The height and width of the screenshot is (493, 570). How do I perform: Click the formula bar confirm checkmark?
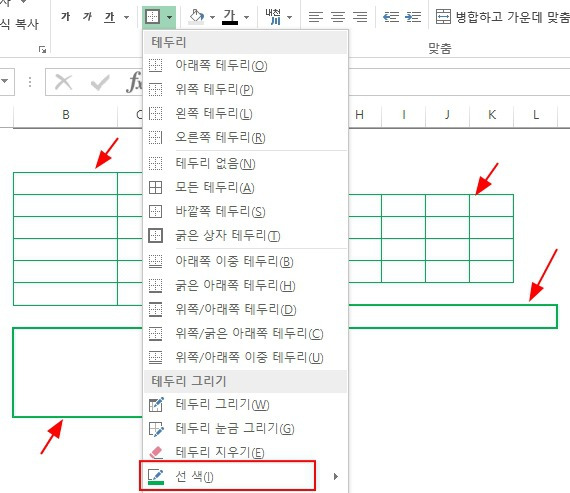coord(100,82)
